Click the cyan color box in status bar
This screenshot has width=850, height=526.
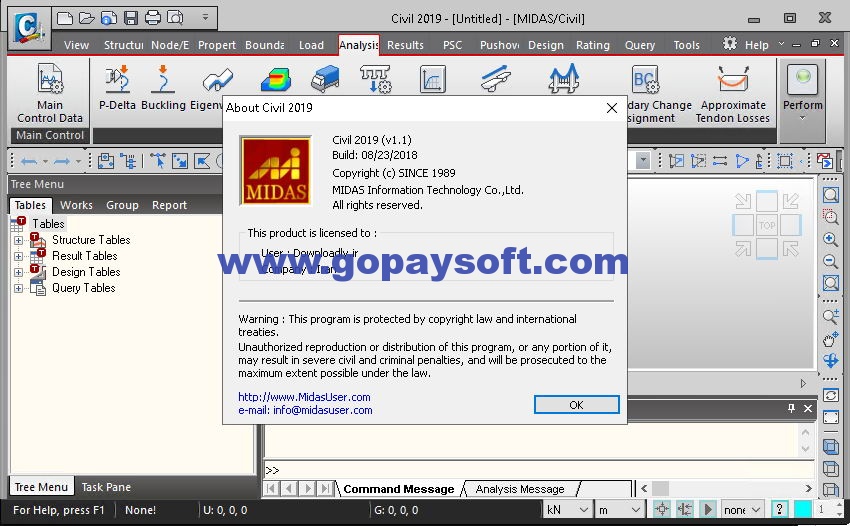[802, 509]
